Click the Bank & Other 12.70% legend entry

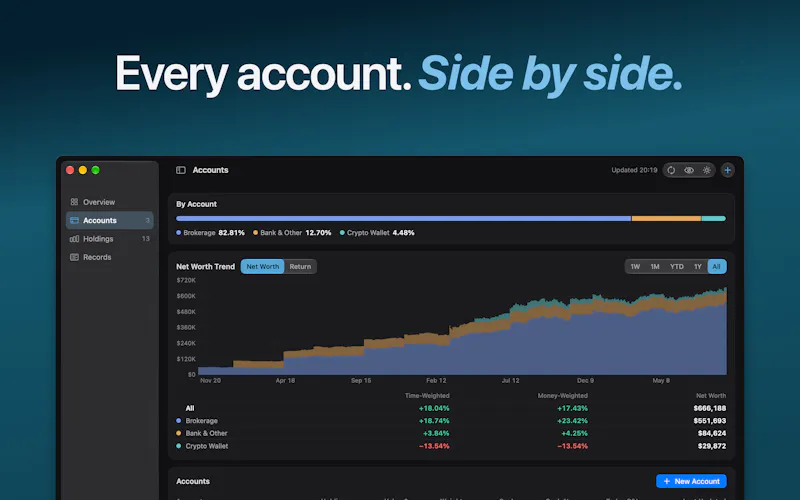pyautogui.click(x=292, y=233)
